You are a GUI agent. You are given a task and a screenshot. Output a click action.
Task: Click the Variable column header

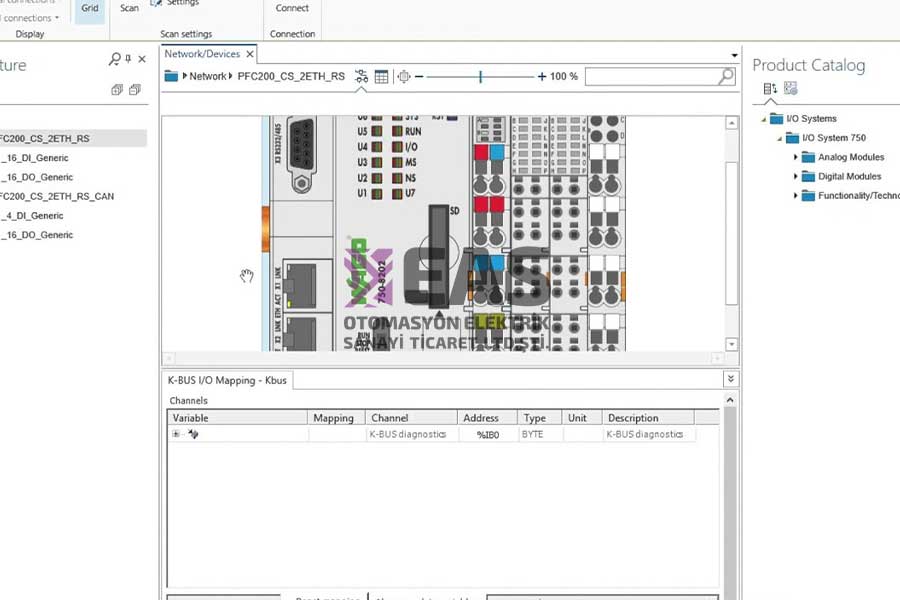pyautogui.click(x=237, y=418)
